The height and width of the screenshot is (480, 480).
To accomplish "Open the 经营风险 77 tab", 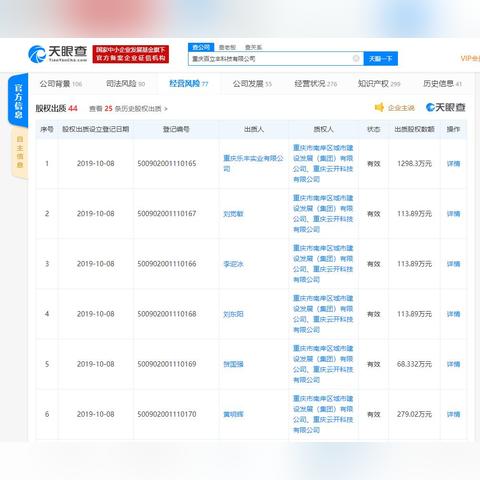I will coord(189,84).
